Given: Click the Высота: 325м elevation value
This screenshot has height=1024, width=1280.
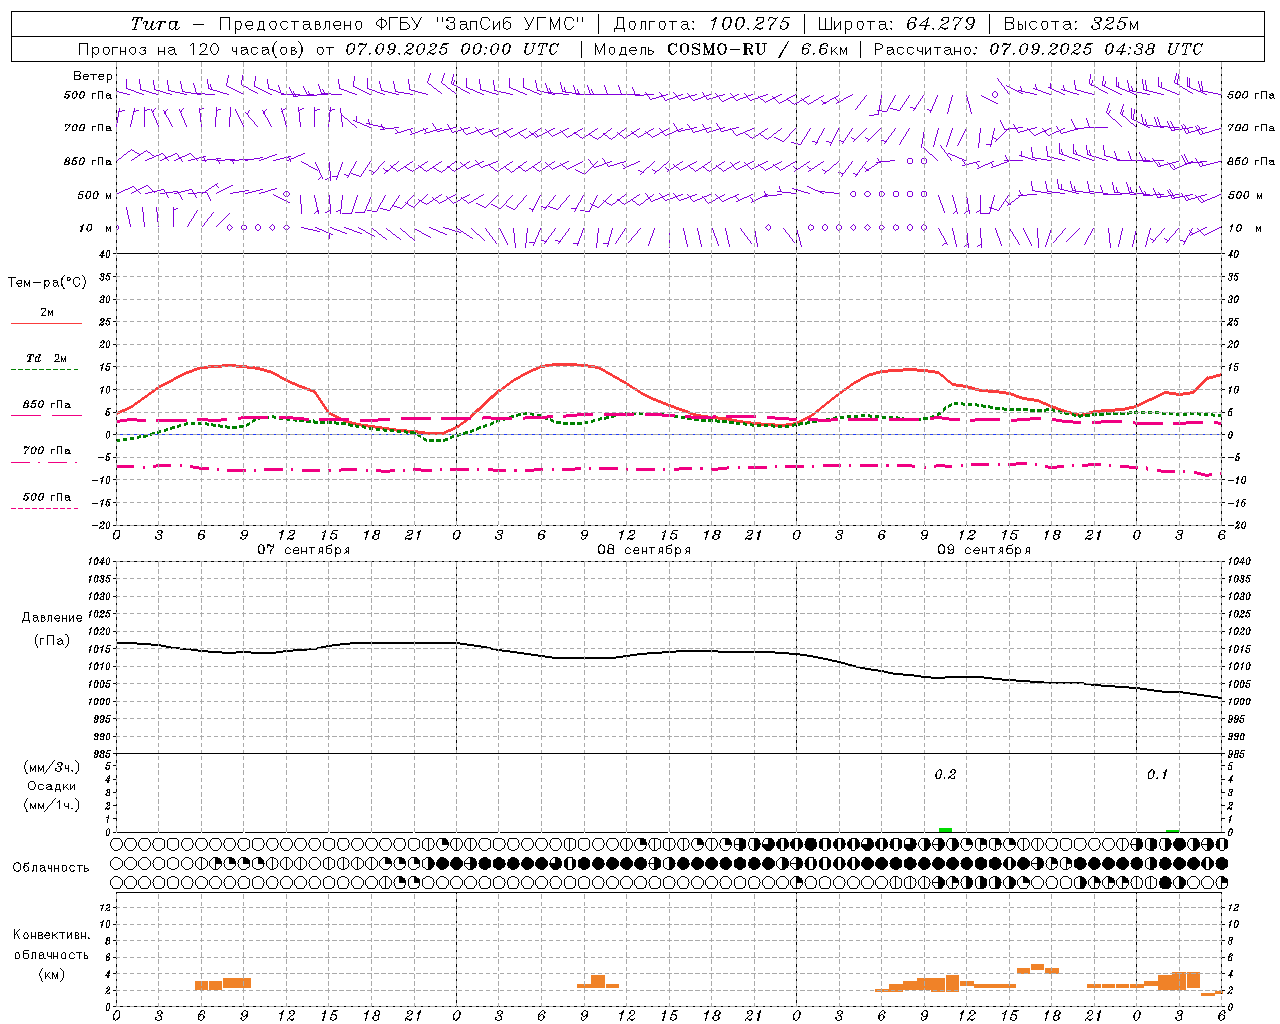Looking at the screenshot, I should (1071, 24).
